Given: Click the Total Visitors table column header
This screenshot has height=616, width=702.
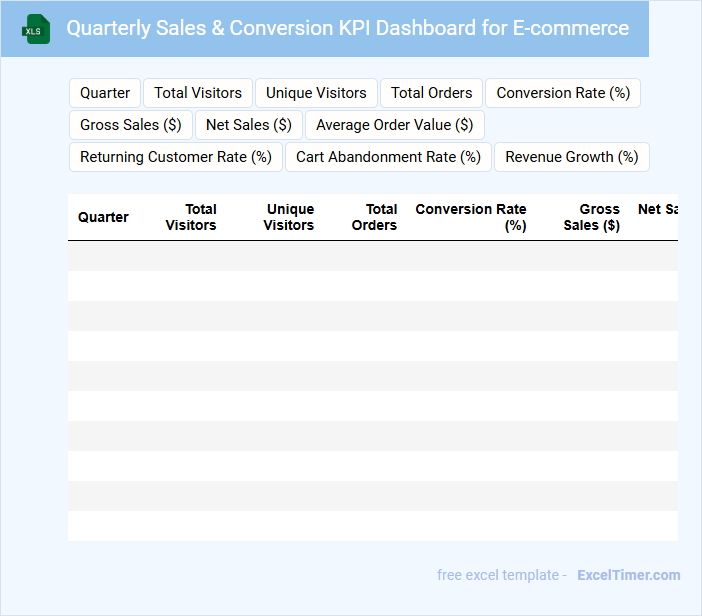Looking at the screenshot, I should click(191, 217).
